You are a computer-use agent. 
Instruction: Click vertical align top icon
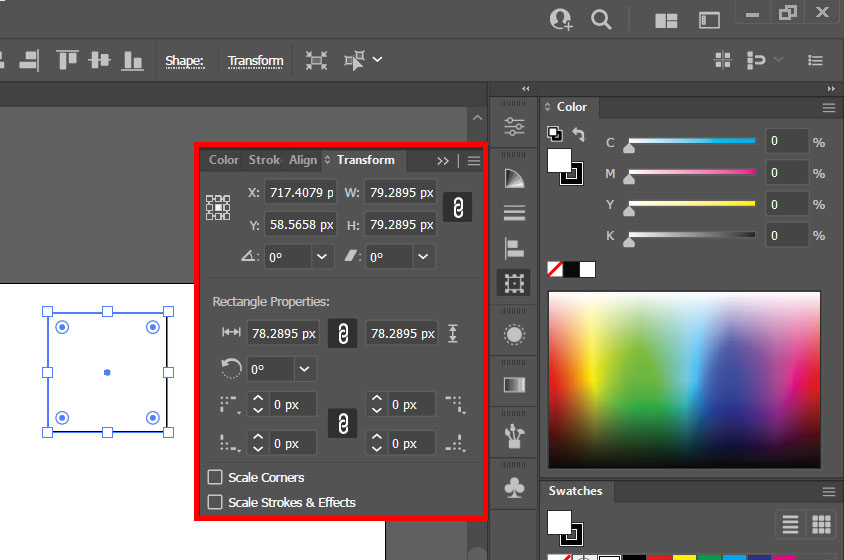pyautogui.click(x=67, y=60)
